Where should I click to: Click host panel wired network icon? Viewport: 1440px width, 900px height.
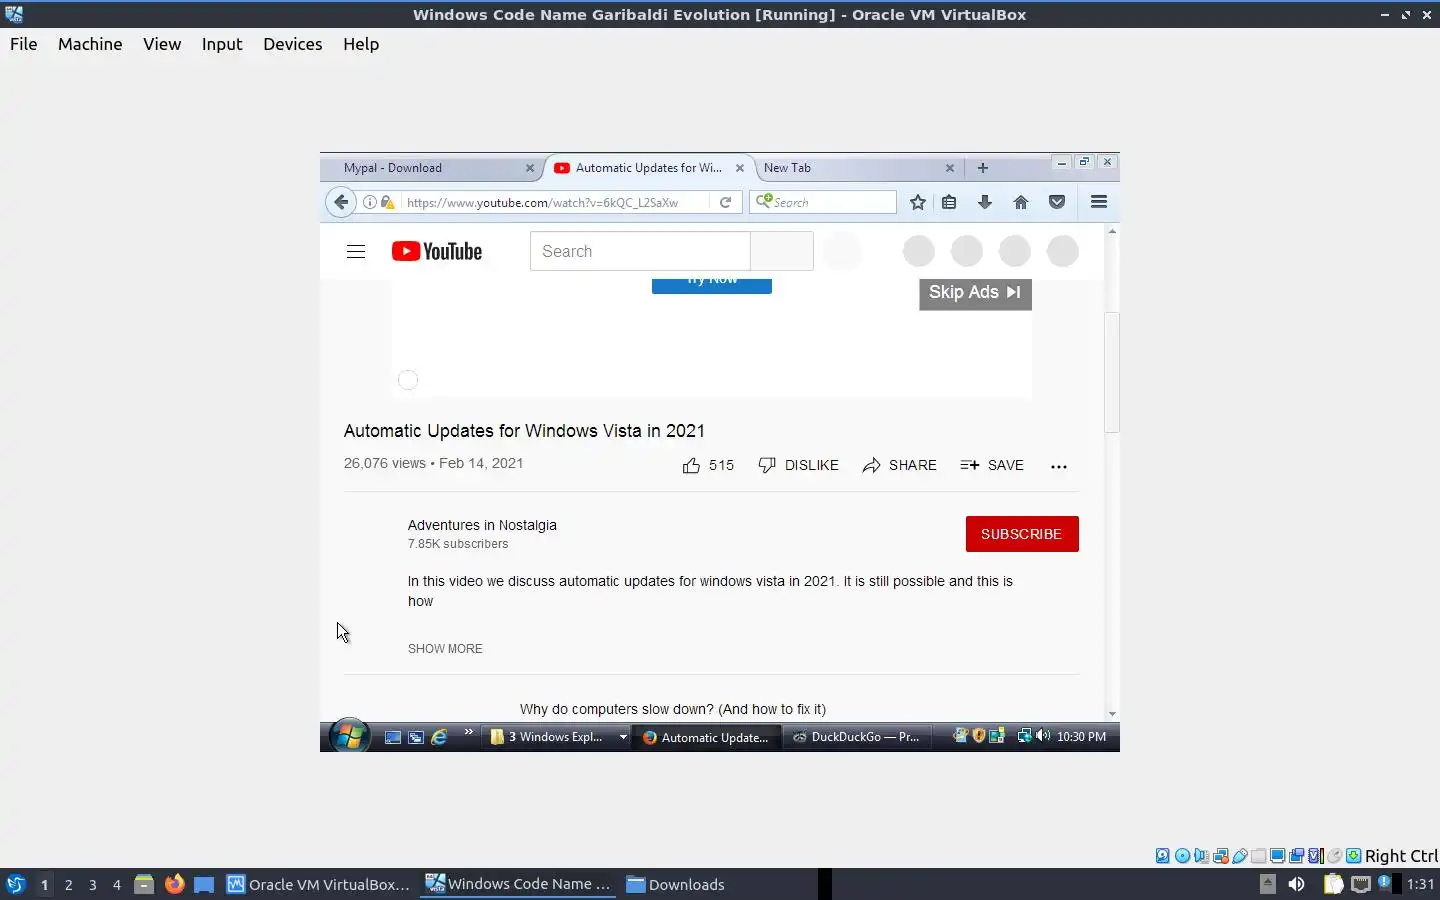coord(1360,884)
